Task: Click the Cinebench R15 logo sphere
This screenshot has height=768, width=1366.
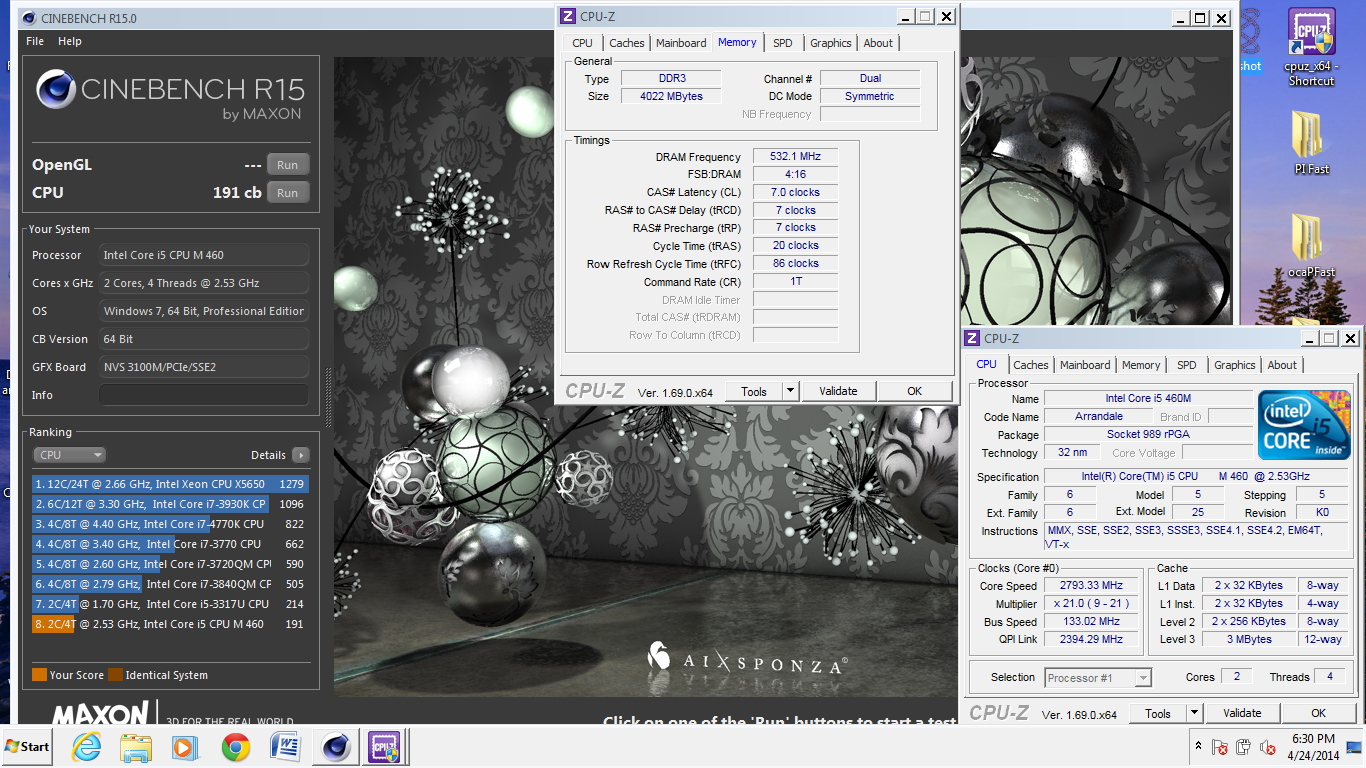Action: pos(56,90)
